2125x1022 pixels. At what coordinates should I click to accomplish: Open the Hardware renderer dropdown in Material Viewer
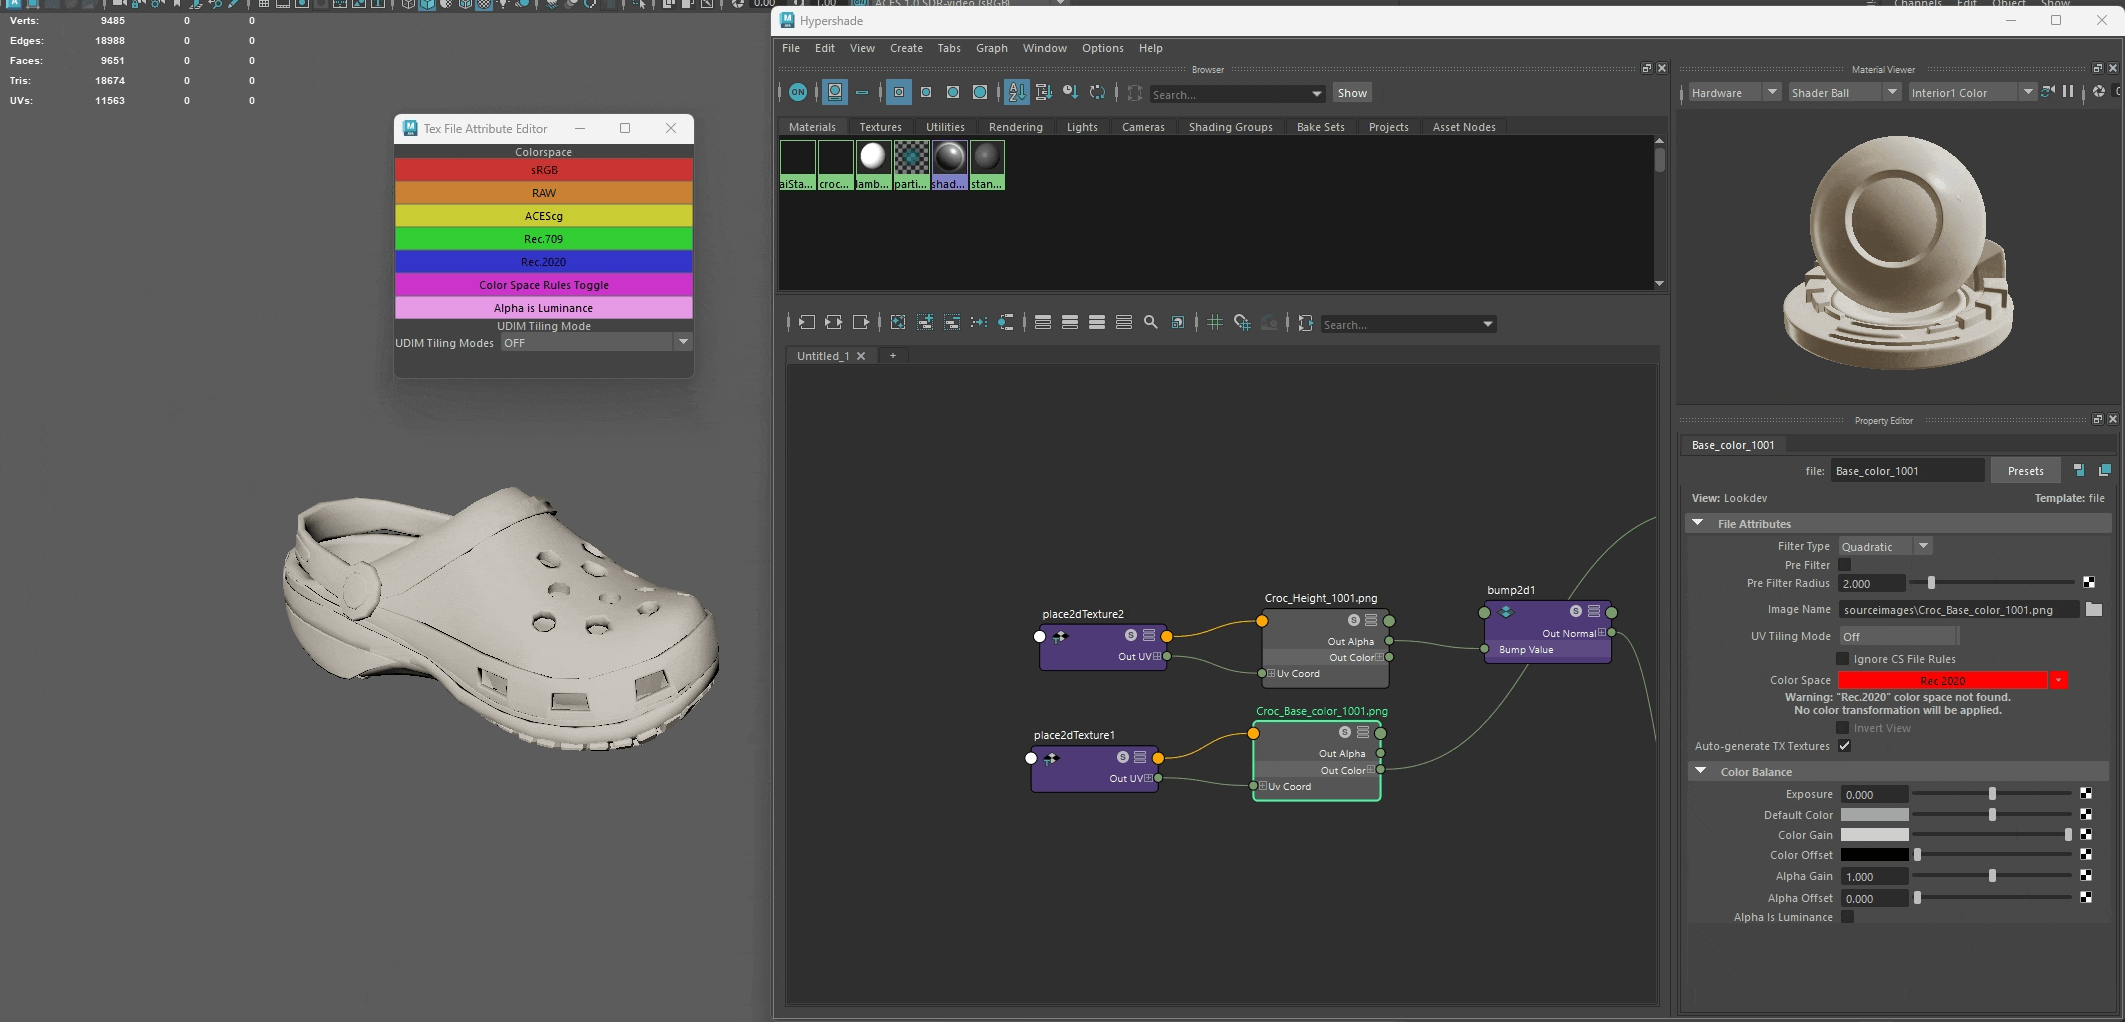[x=1734, y=92]
